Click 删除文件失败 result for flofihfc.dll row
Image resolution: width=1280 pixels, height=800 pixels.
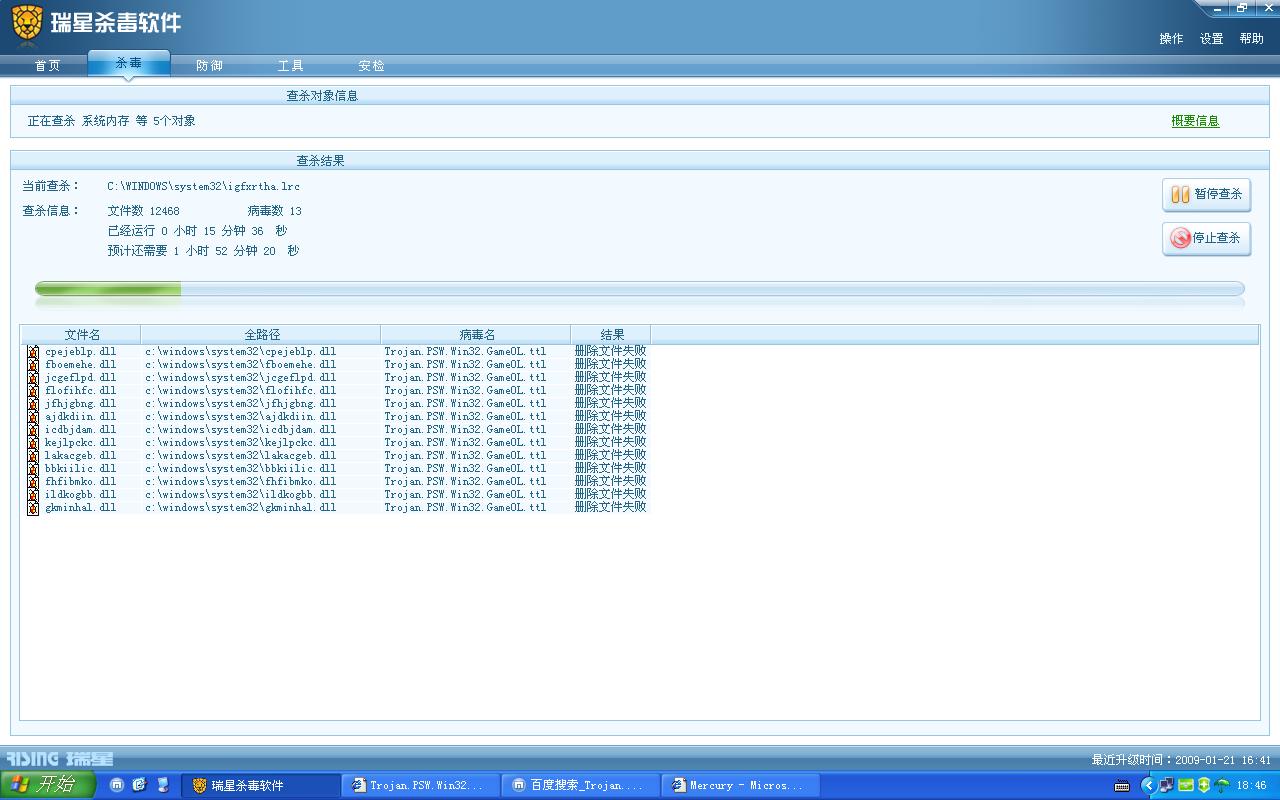click(610, 391)
